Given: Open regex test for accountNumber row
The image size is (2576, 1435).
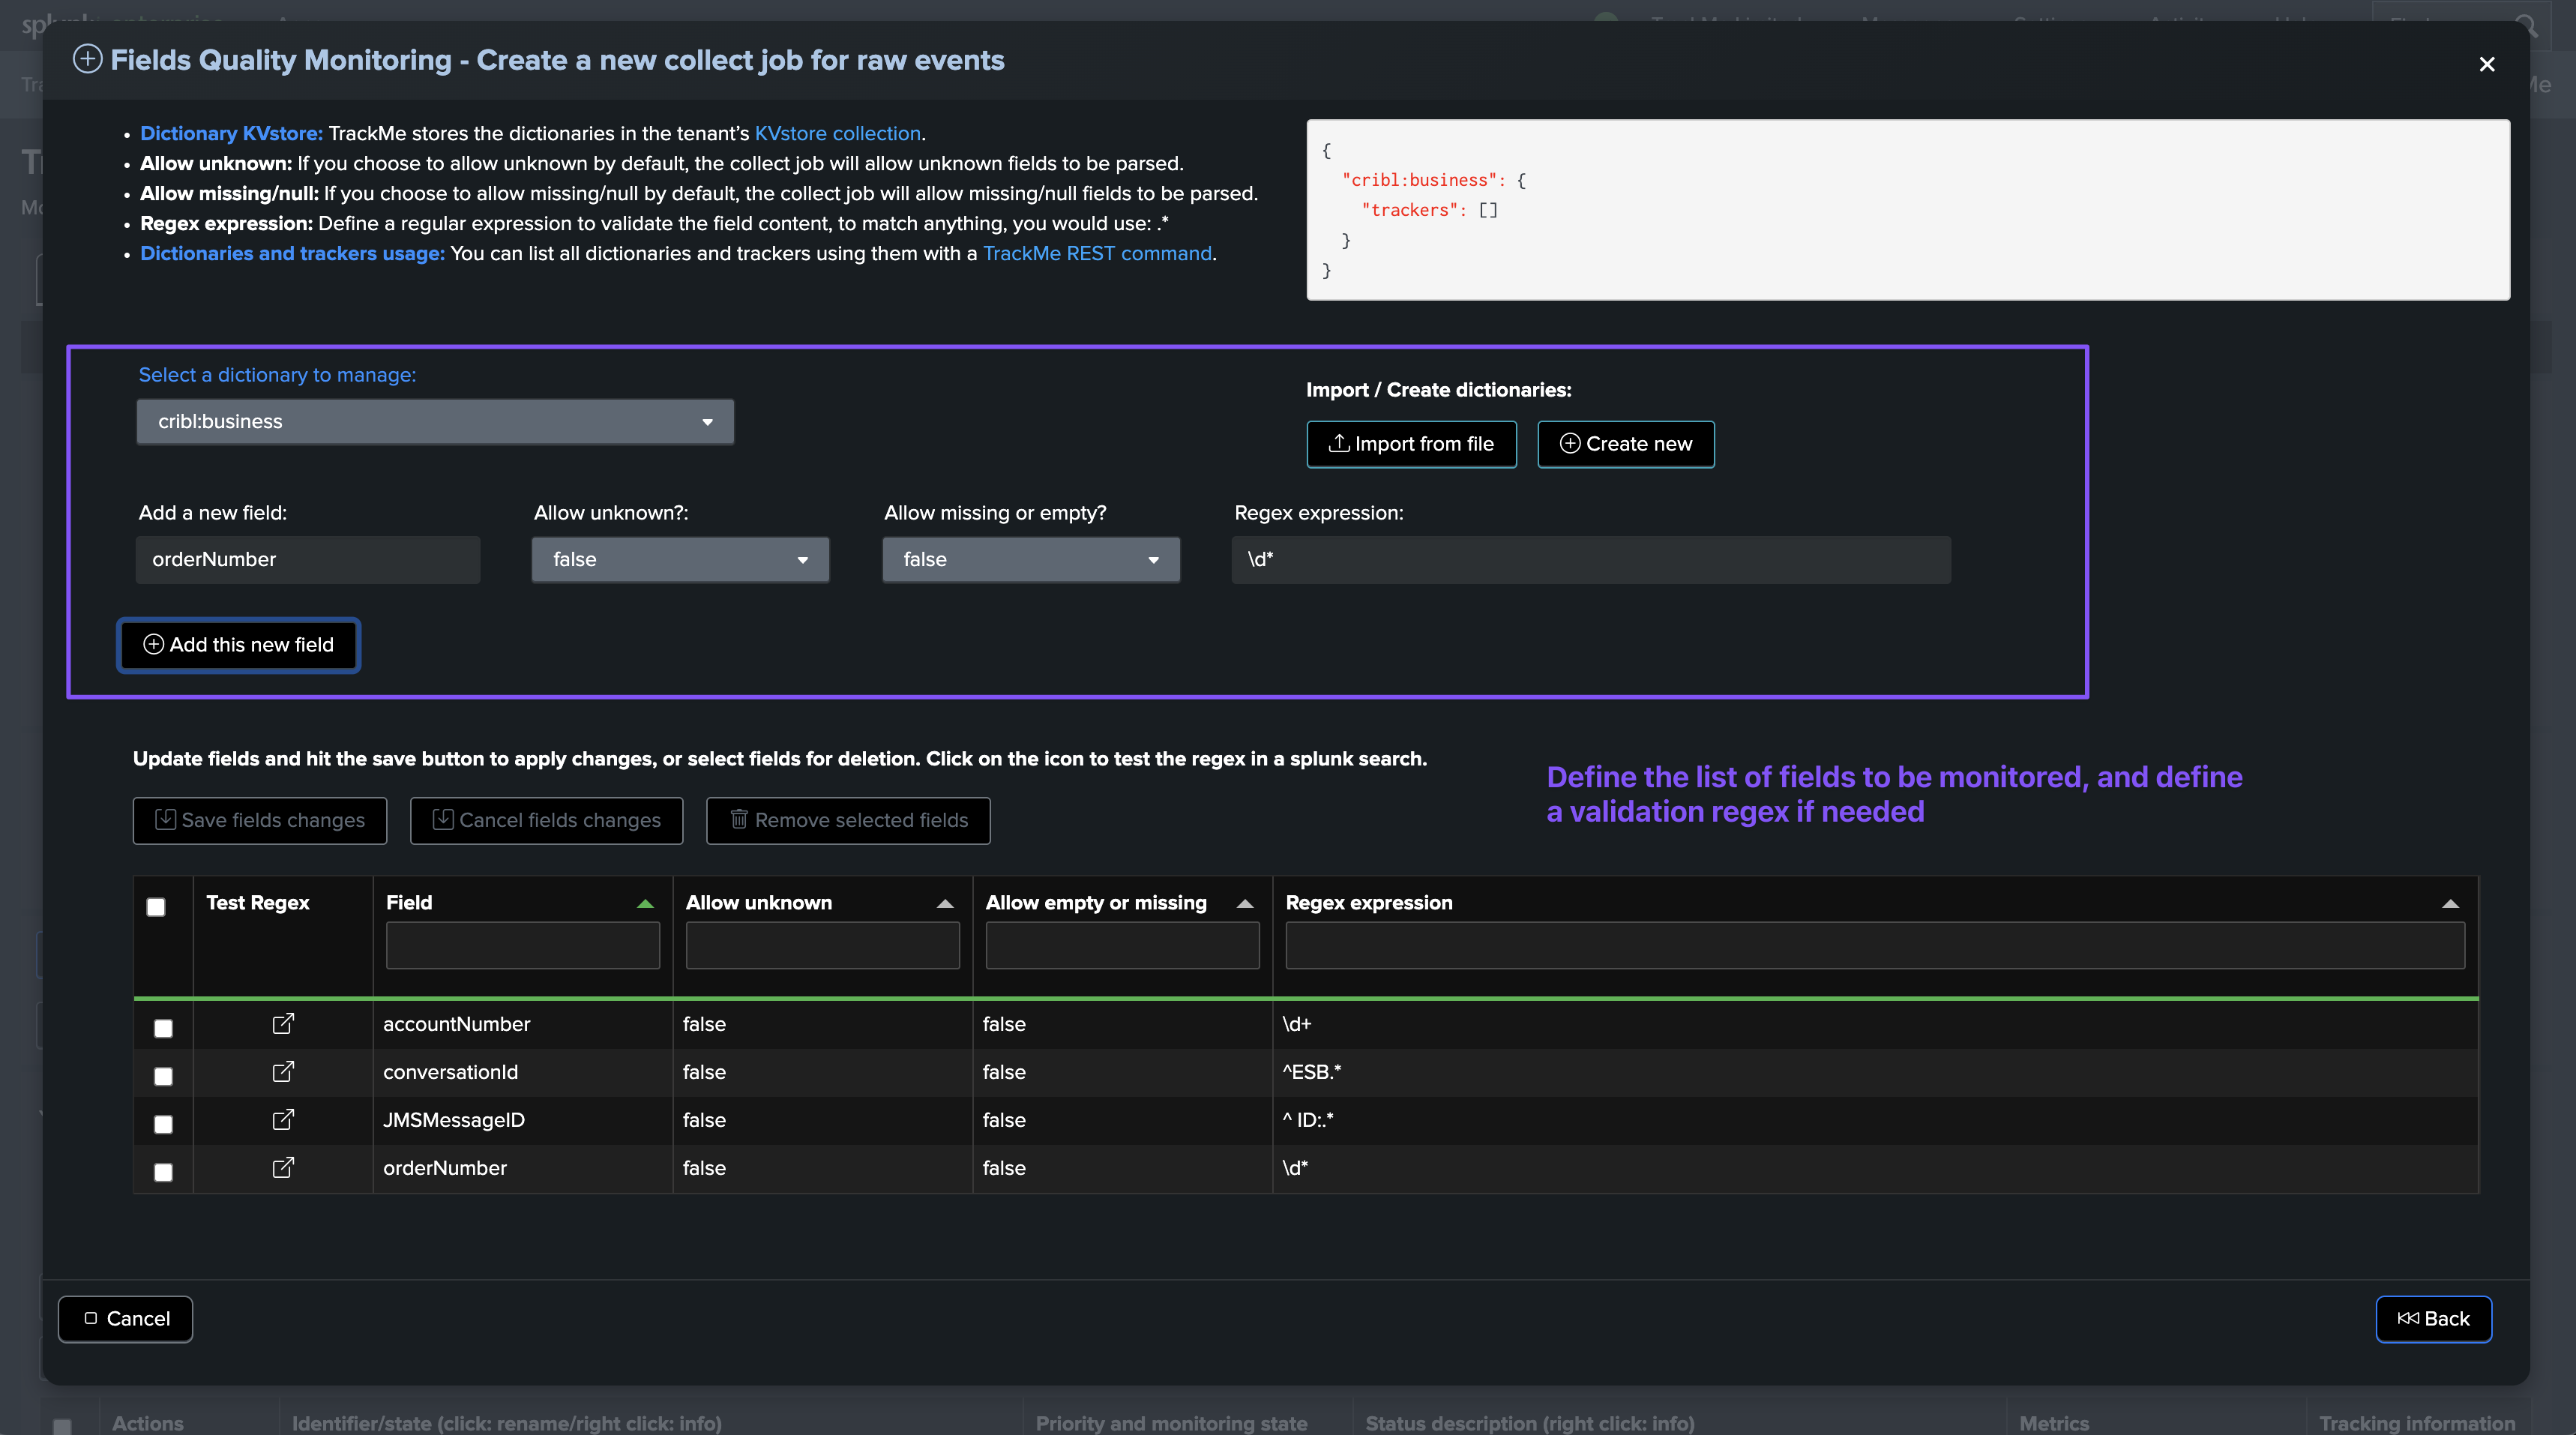Looking at the screenshot, I should tap(283, 1023).
